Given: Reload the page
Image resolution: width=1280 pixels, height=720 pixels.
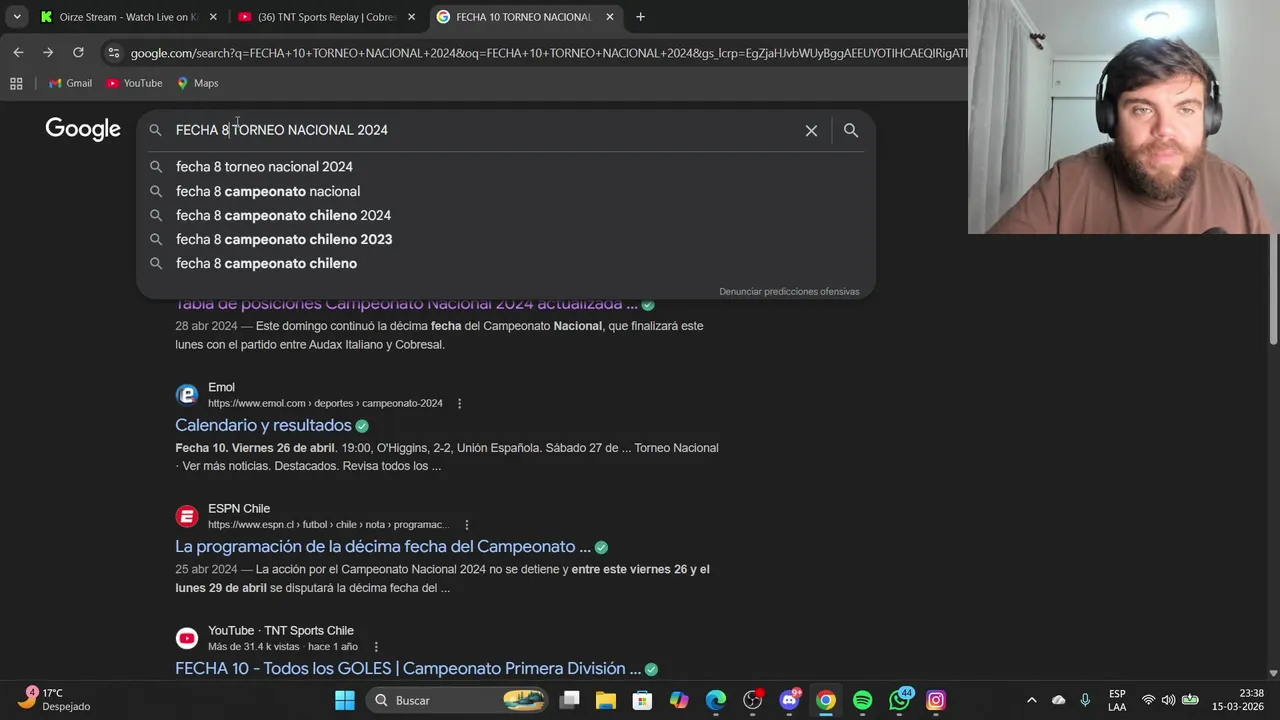Looking at the screenshot, I should (78, 52).
